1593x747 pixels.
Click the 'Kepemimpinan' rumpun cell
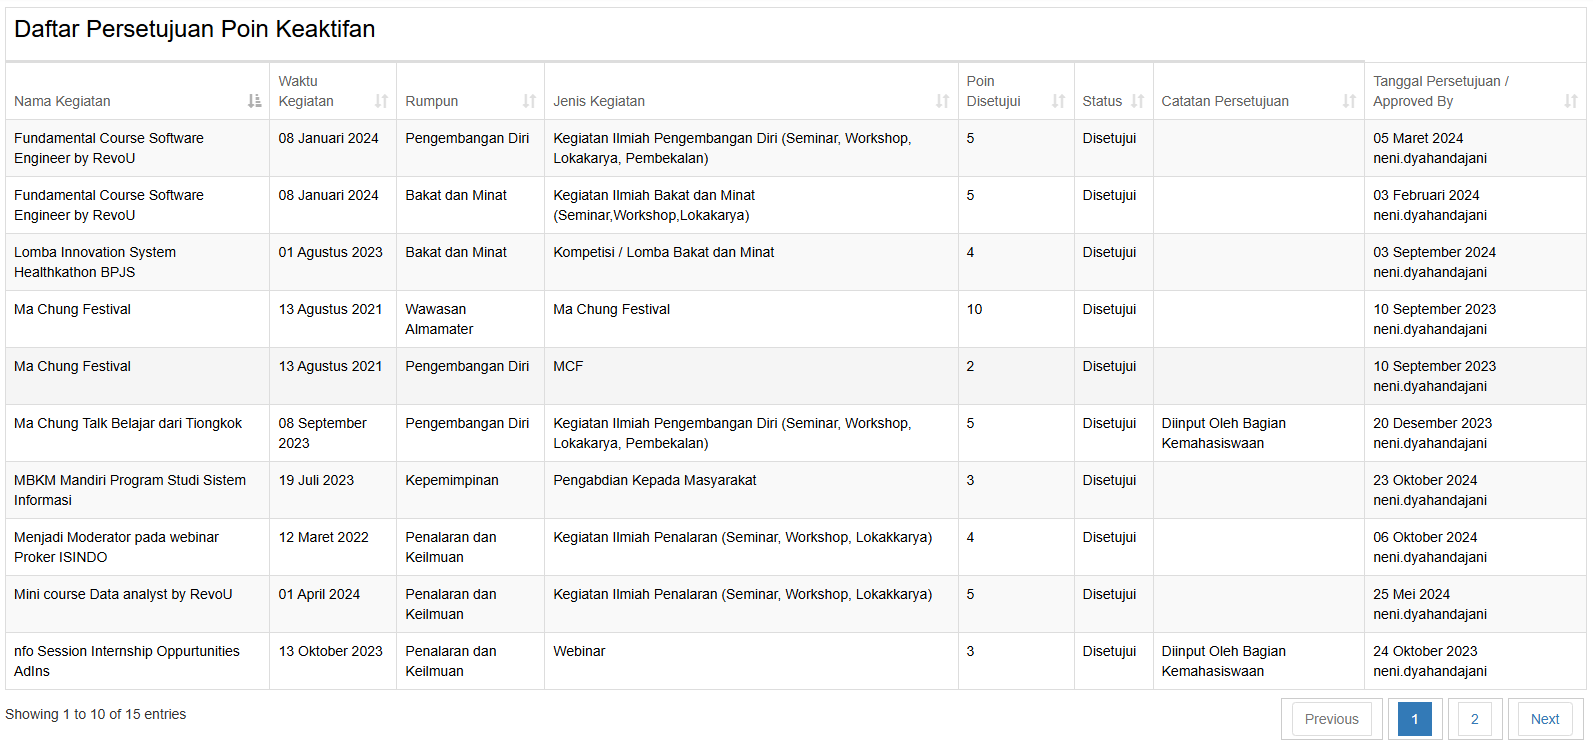tap(470, 490)
